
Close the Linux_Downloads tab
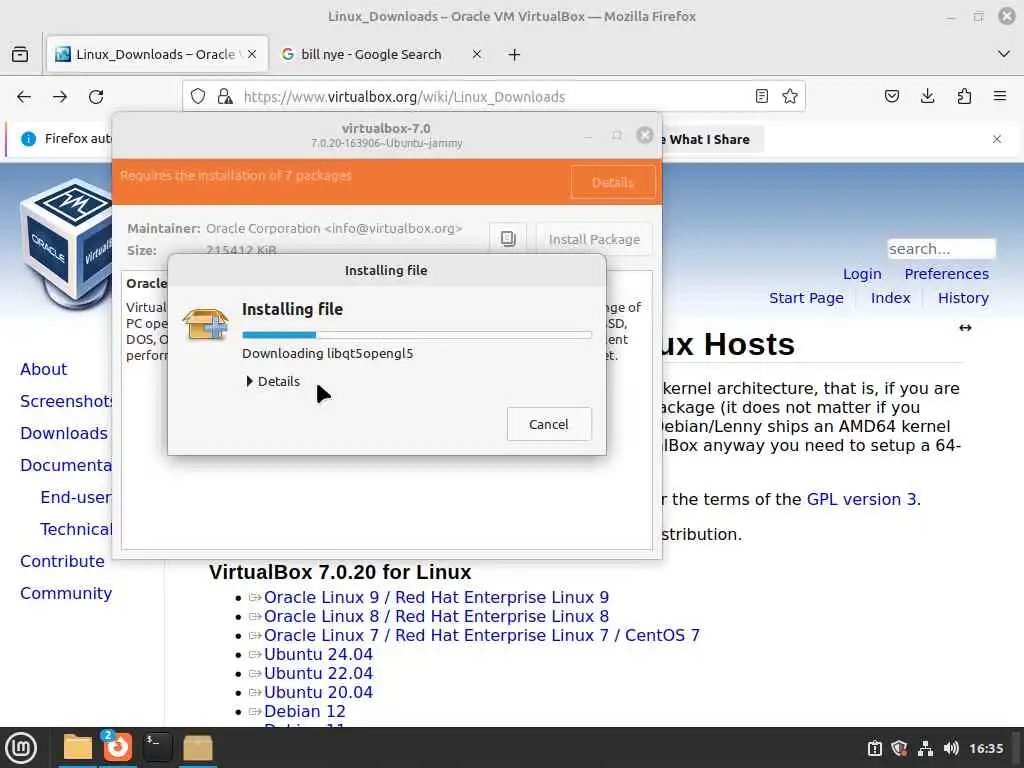(252, 54)
